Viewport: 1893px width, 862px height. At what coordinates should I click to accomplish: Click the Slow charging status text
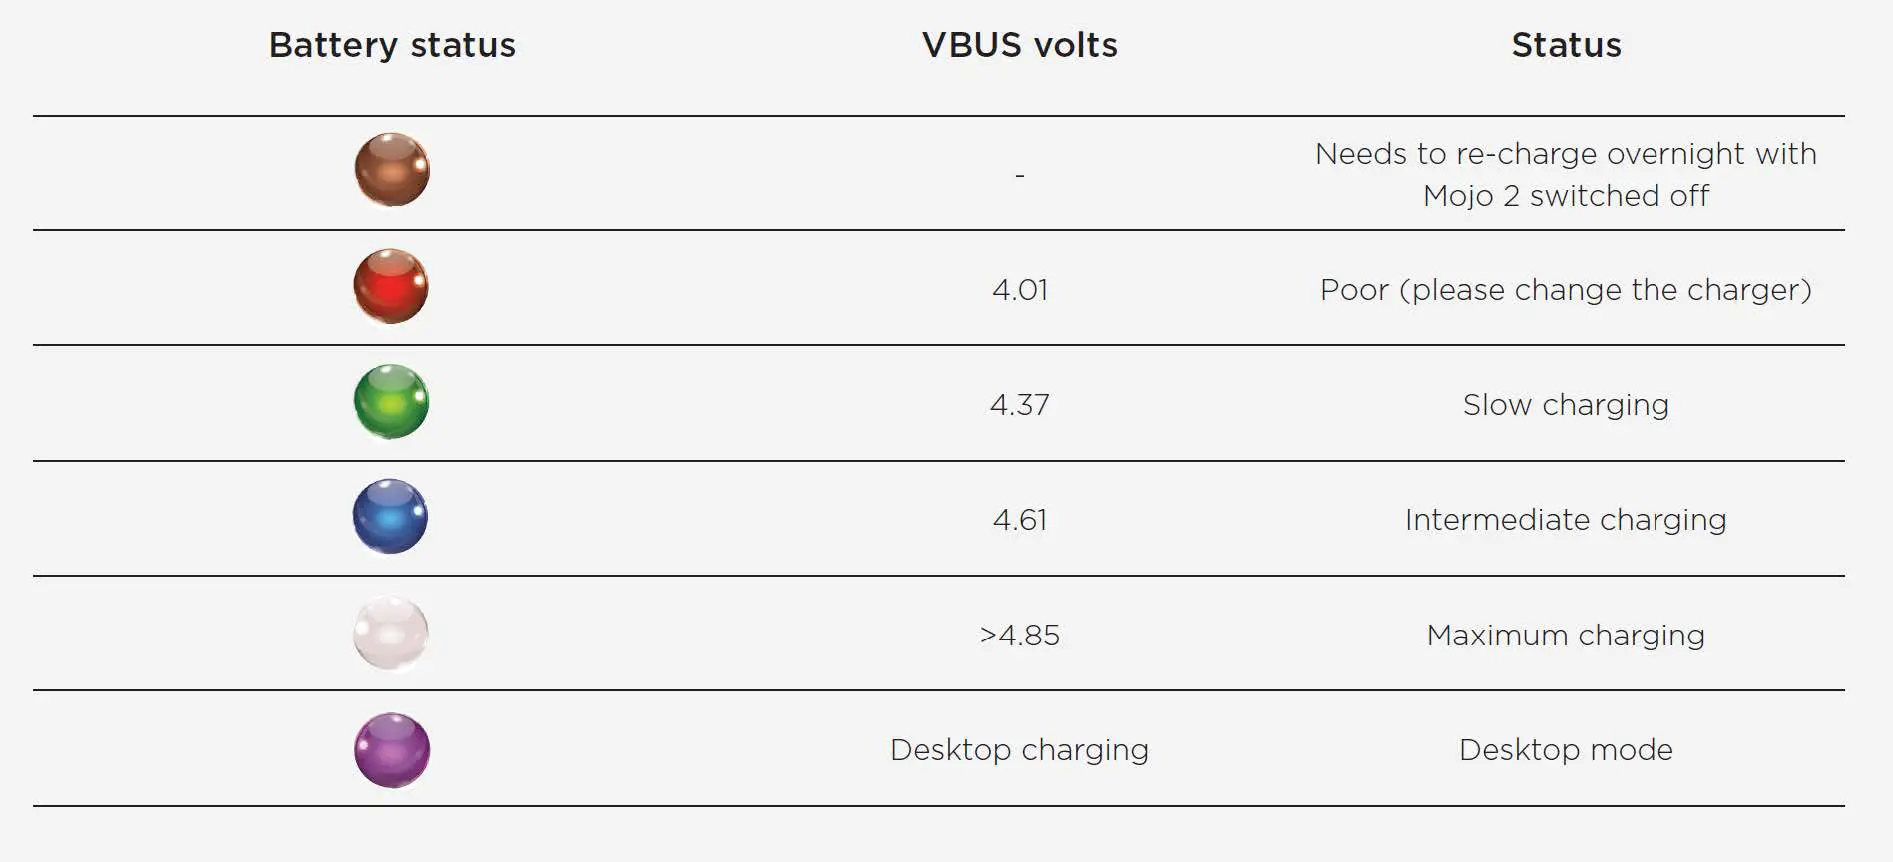coord(1565,405)
